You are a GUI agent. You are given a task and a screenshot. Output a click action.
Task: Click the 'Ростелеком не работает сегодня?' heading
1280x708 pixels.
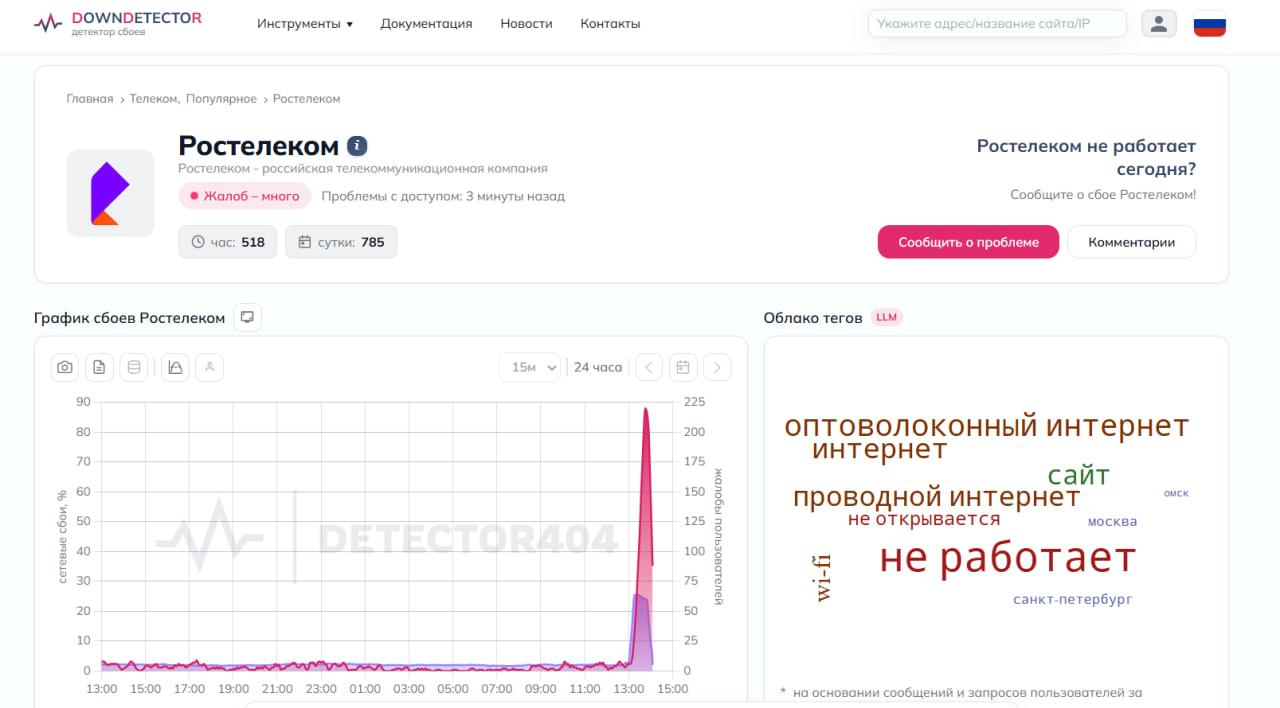click(x=1086, y=158)
